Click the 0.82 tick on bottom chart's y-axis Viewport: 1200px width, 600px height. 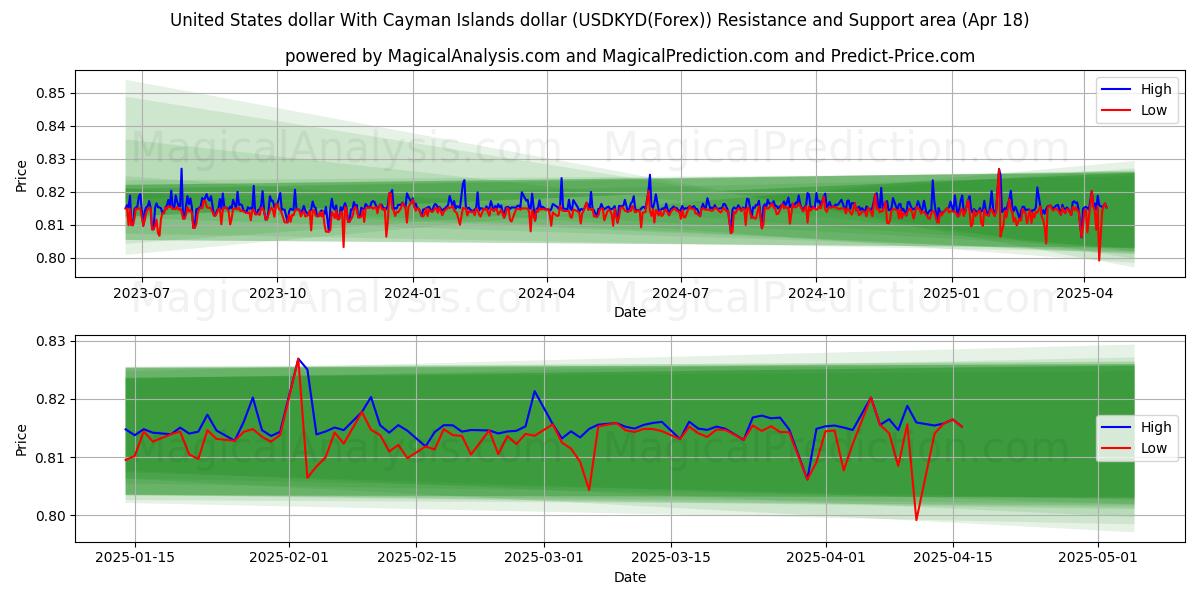tap(51, 399)
